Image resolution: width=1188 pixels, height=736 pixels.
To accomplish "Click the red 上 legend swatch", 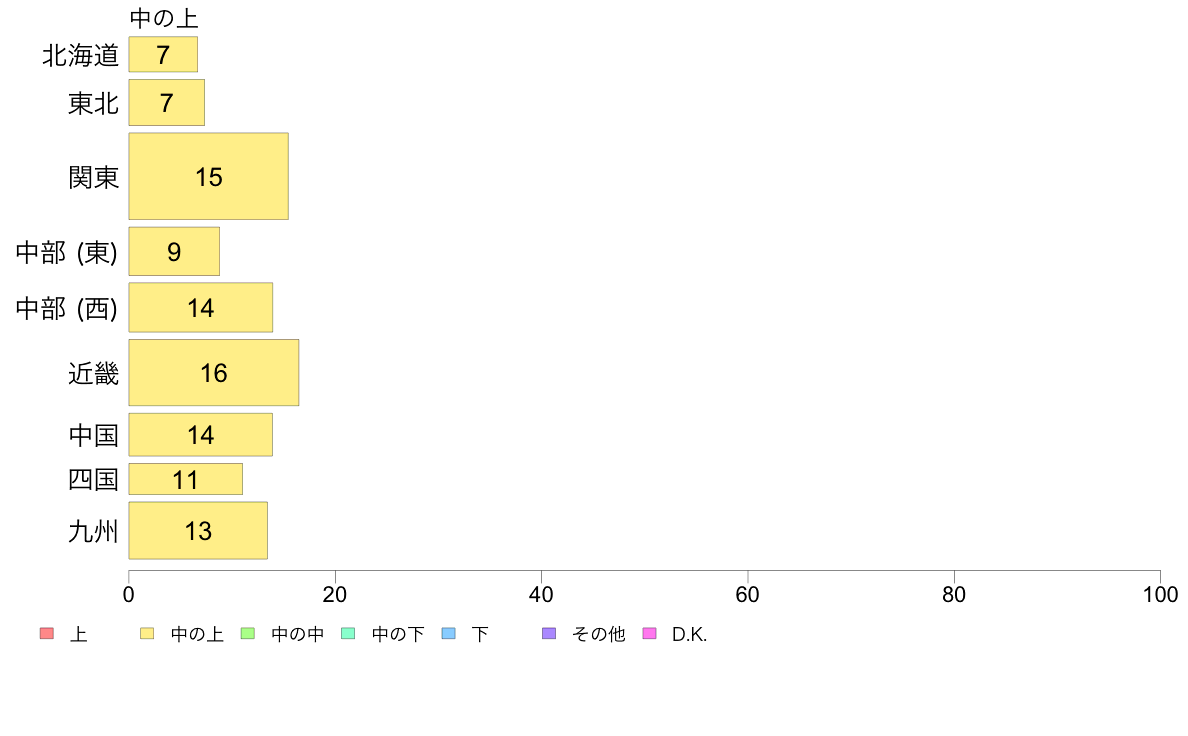I will click(x=47, y=634).
